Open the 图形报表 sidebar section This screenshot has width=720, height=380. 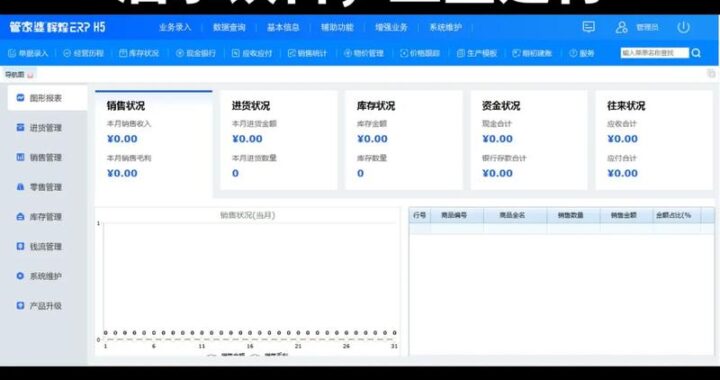(x=47, y=98)
